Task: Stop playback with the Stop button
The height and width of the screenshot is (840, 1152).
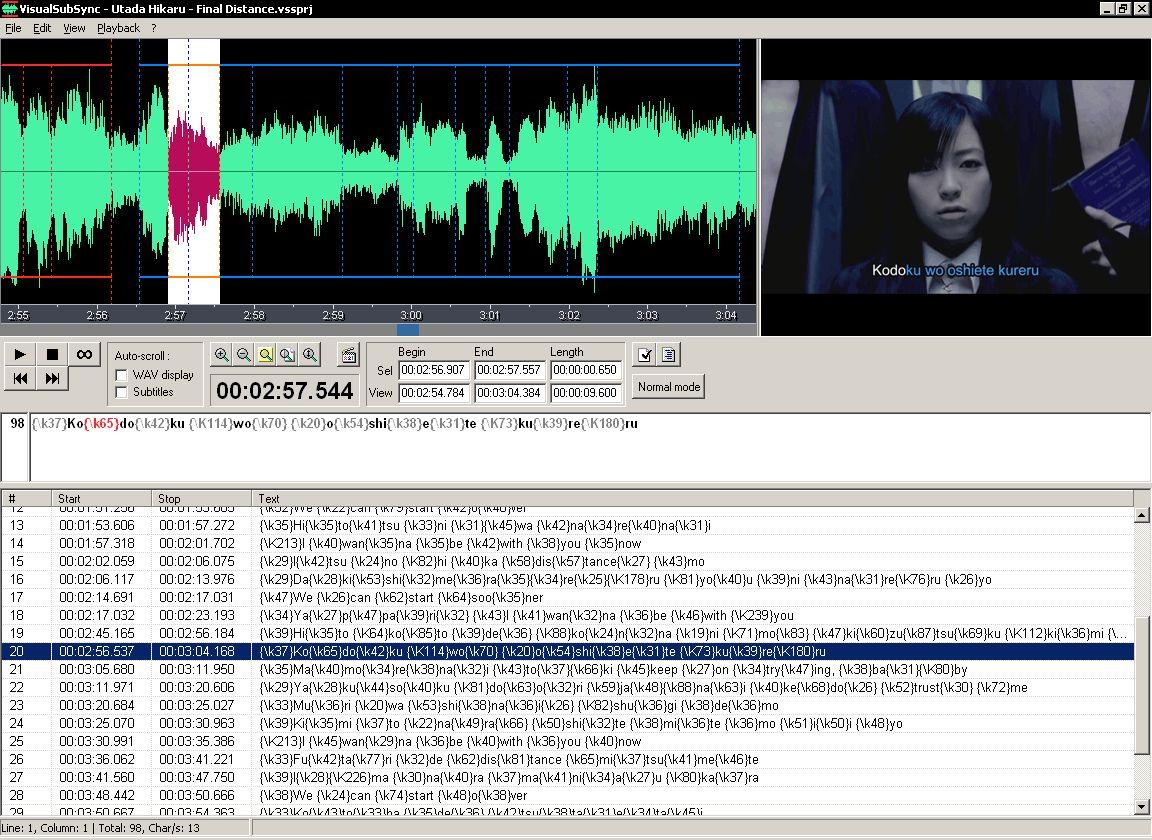Action: click(52, 354)
